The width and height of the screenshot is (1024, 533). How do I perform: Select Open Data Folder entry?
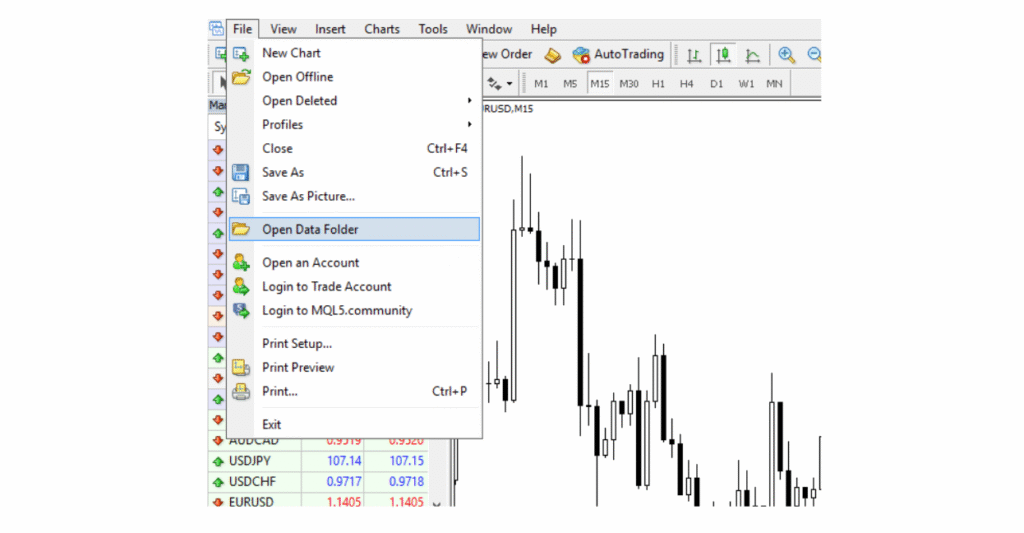354,229
